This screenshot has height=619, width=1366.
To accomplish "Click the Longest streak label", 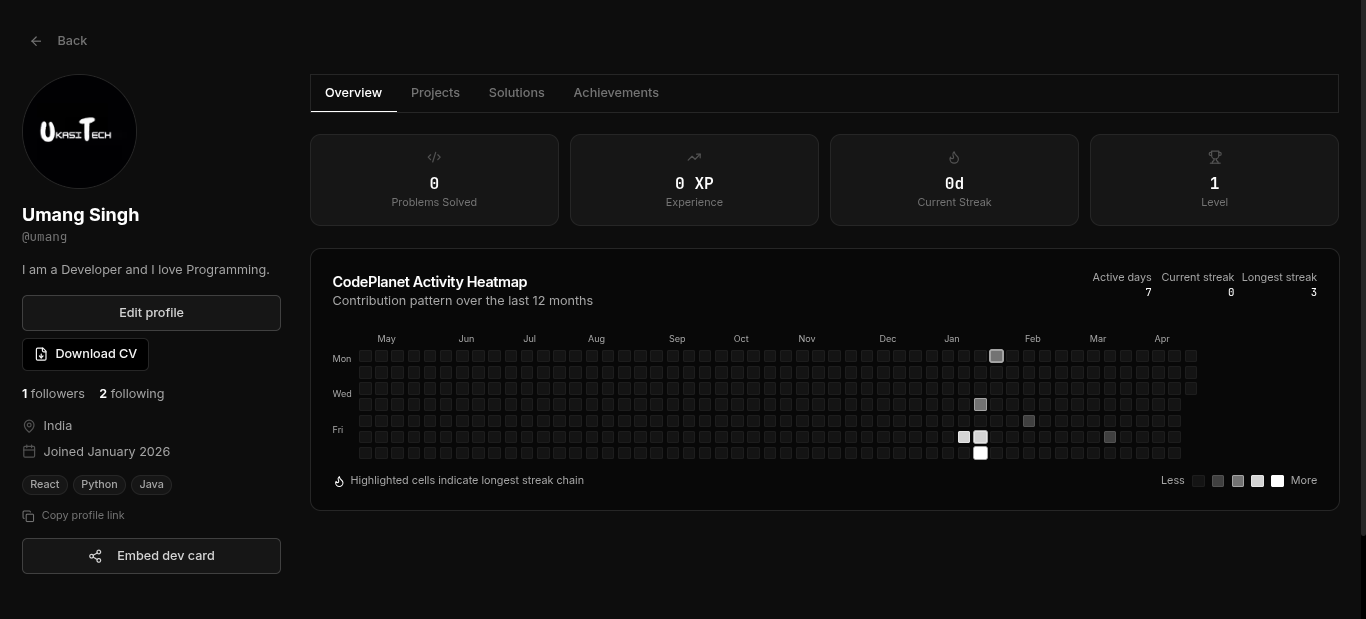I will point(1279,277).
